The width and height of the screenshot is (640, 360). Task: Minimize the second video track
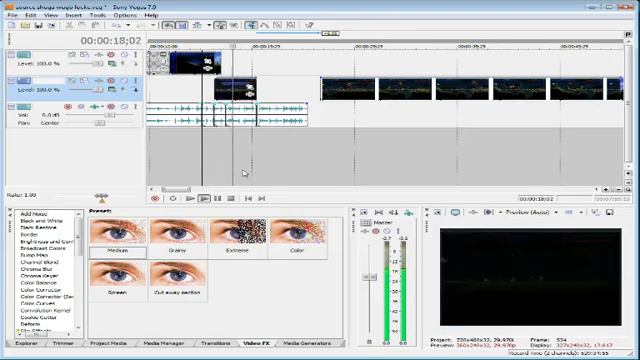11,81
